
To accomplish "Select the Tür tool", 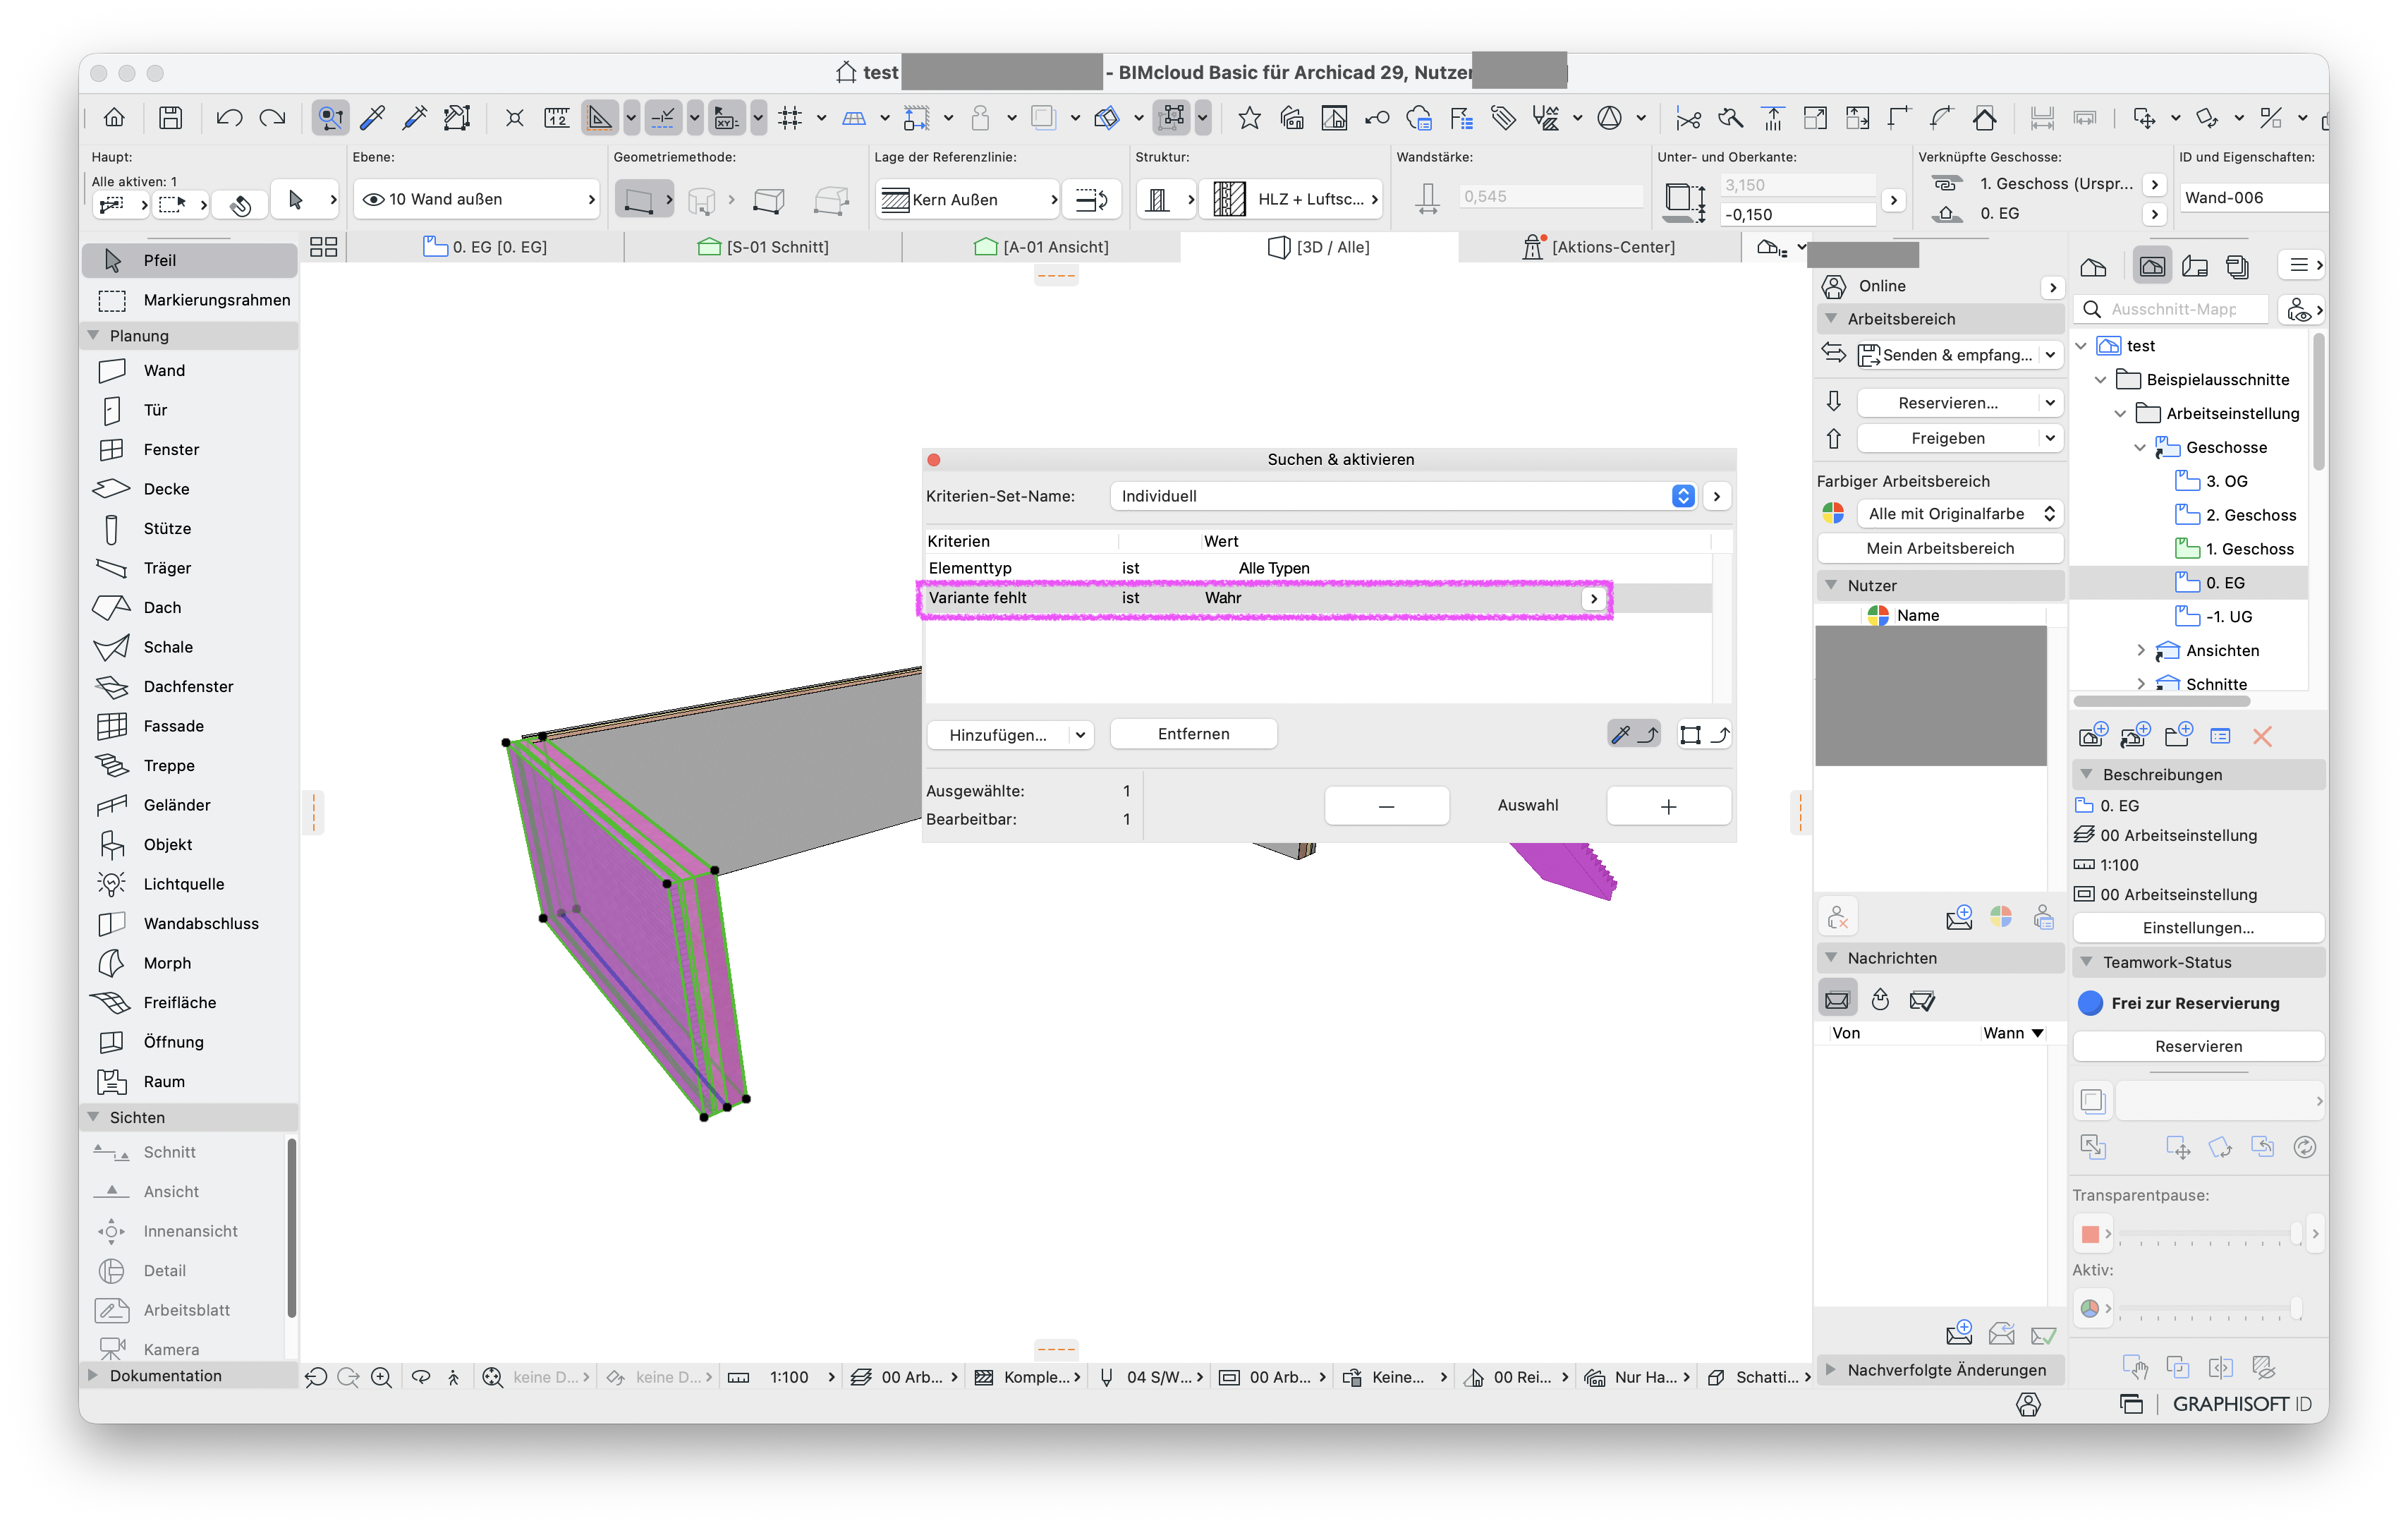I will [x=189, y=410].
